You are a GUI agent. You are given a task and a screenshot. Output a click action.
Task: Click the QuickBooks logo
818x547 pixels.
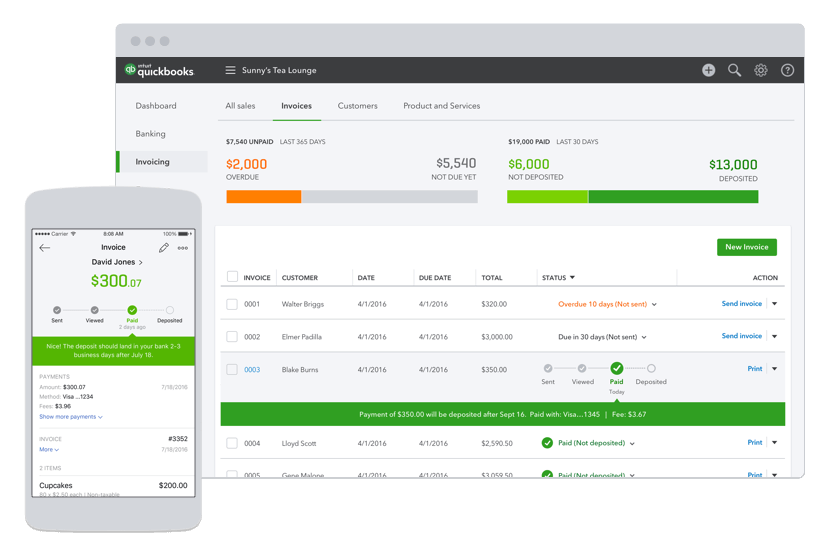(x=159, y=70)
